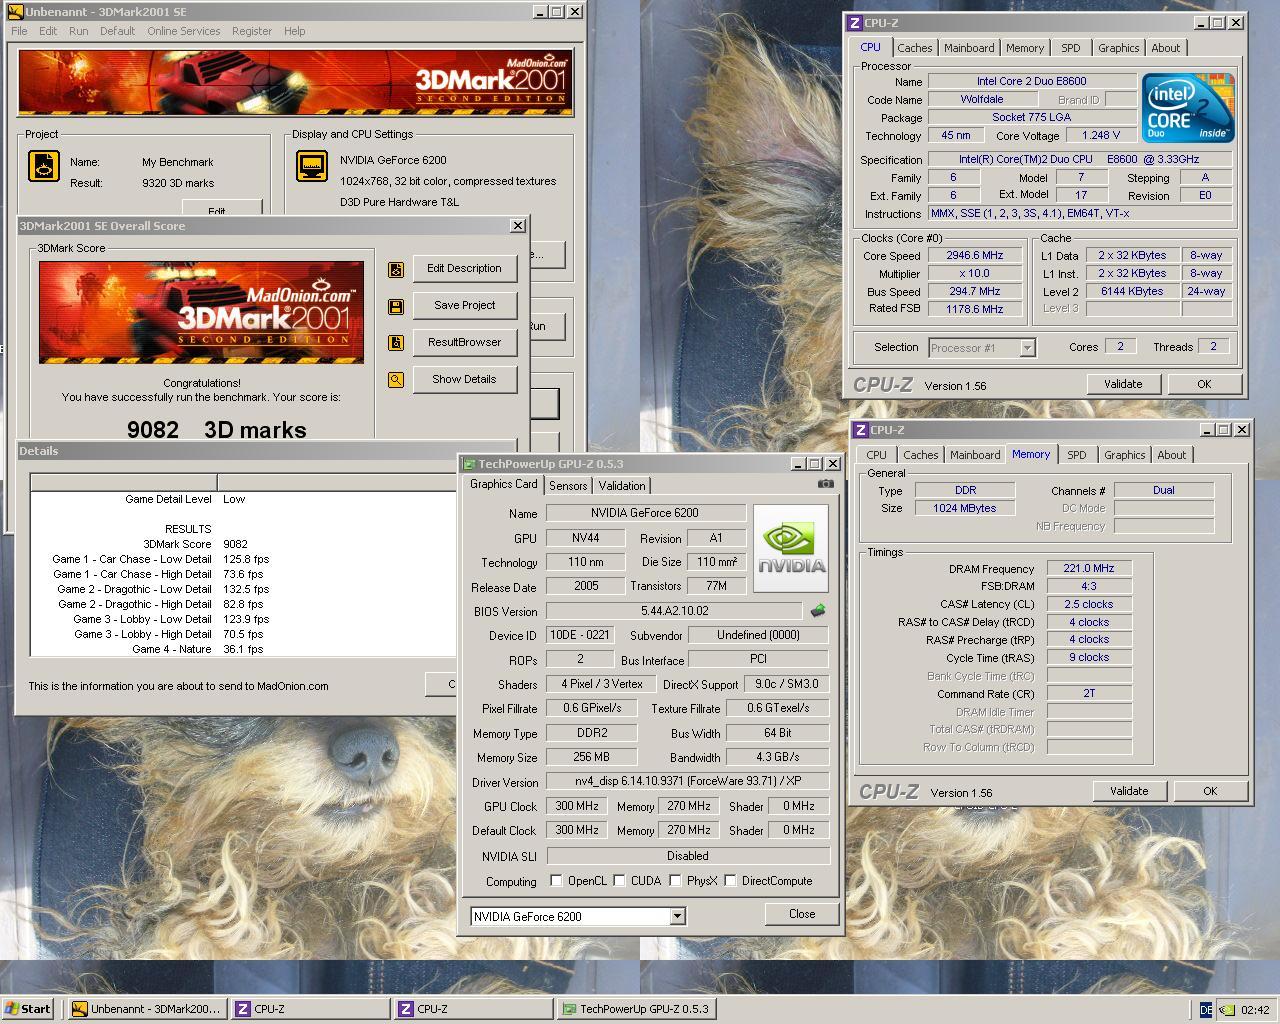Click OK in bottom CPU-Z window

tap(1210, 791)
